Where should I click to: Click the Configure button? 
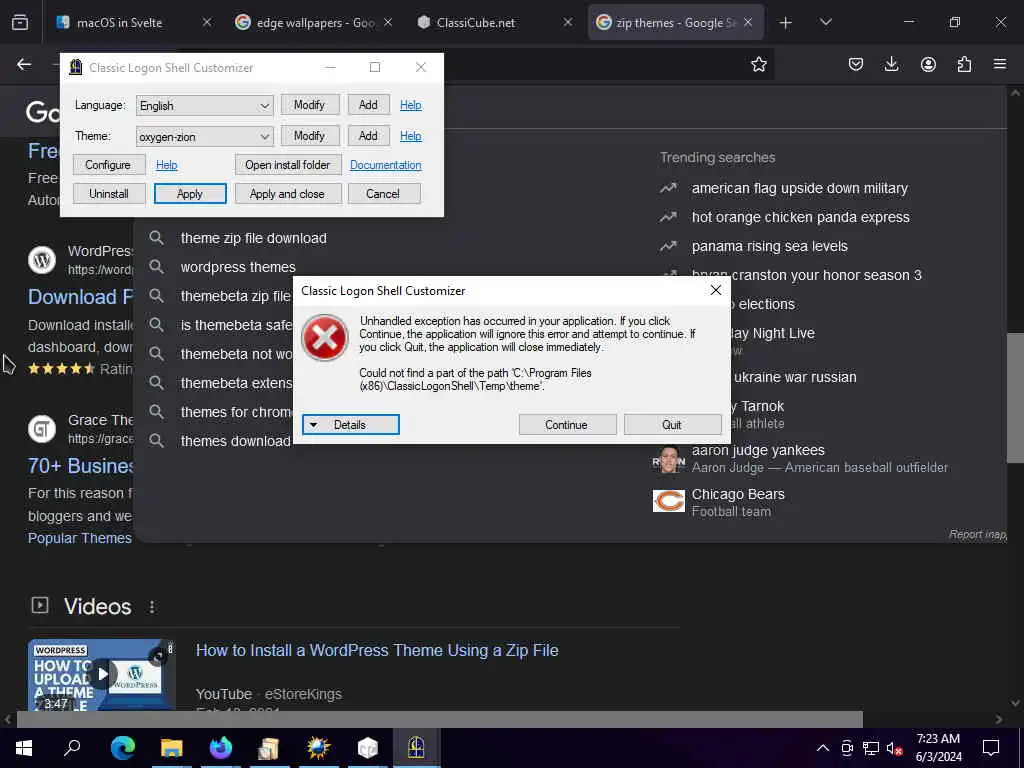point(108,165)
